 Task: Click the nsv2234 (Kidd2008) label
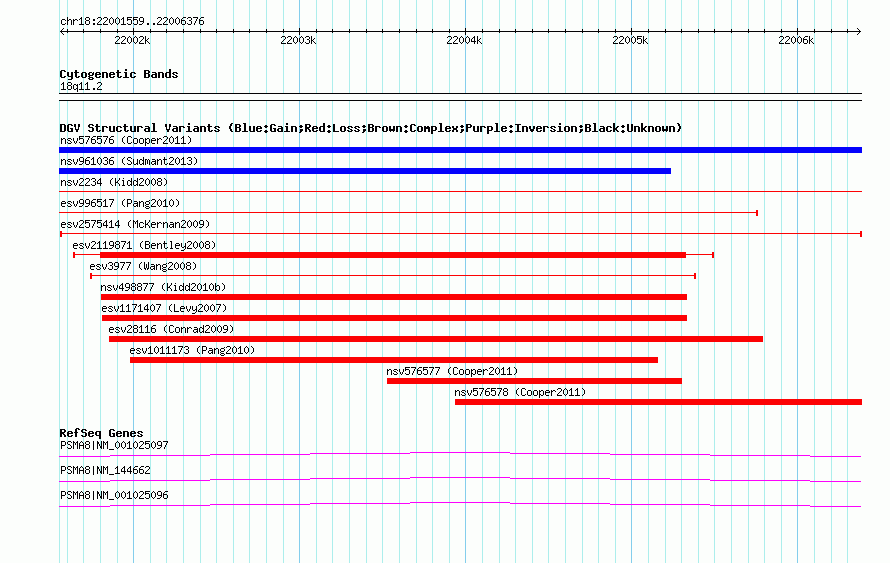[114, 182]
